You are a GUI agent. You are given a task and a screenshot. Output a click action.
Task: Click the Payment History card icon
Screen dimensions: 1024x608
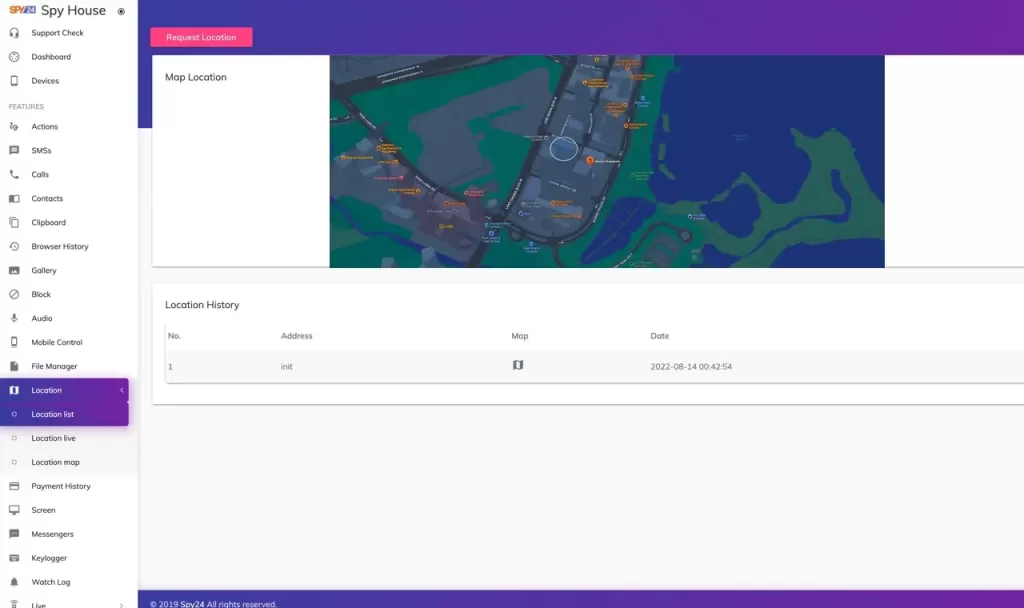click(x=14, y=486)
